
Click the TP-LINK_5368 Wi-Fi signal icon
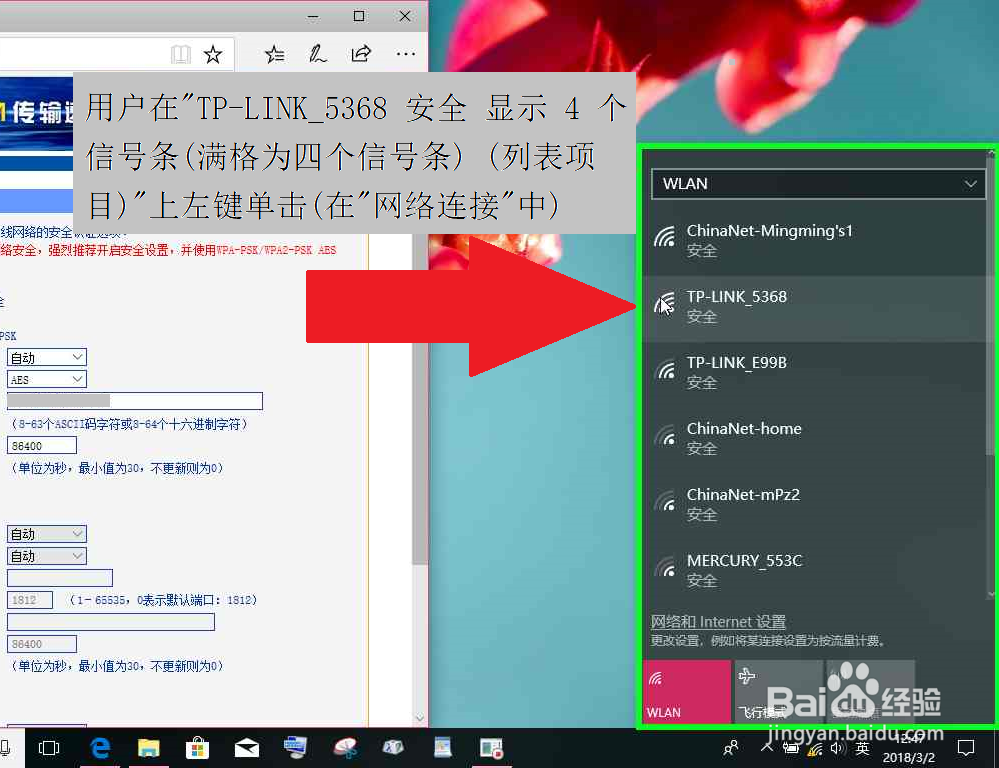pyautogui.click(x=665, y=302)
